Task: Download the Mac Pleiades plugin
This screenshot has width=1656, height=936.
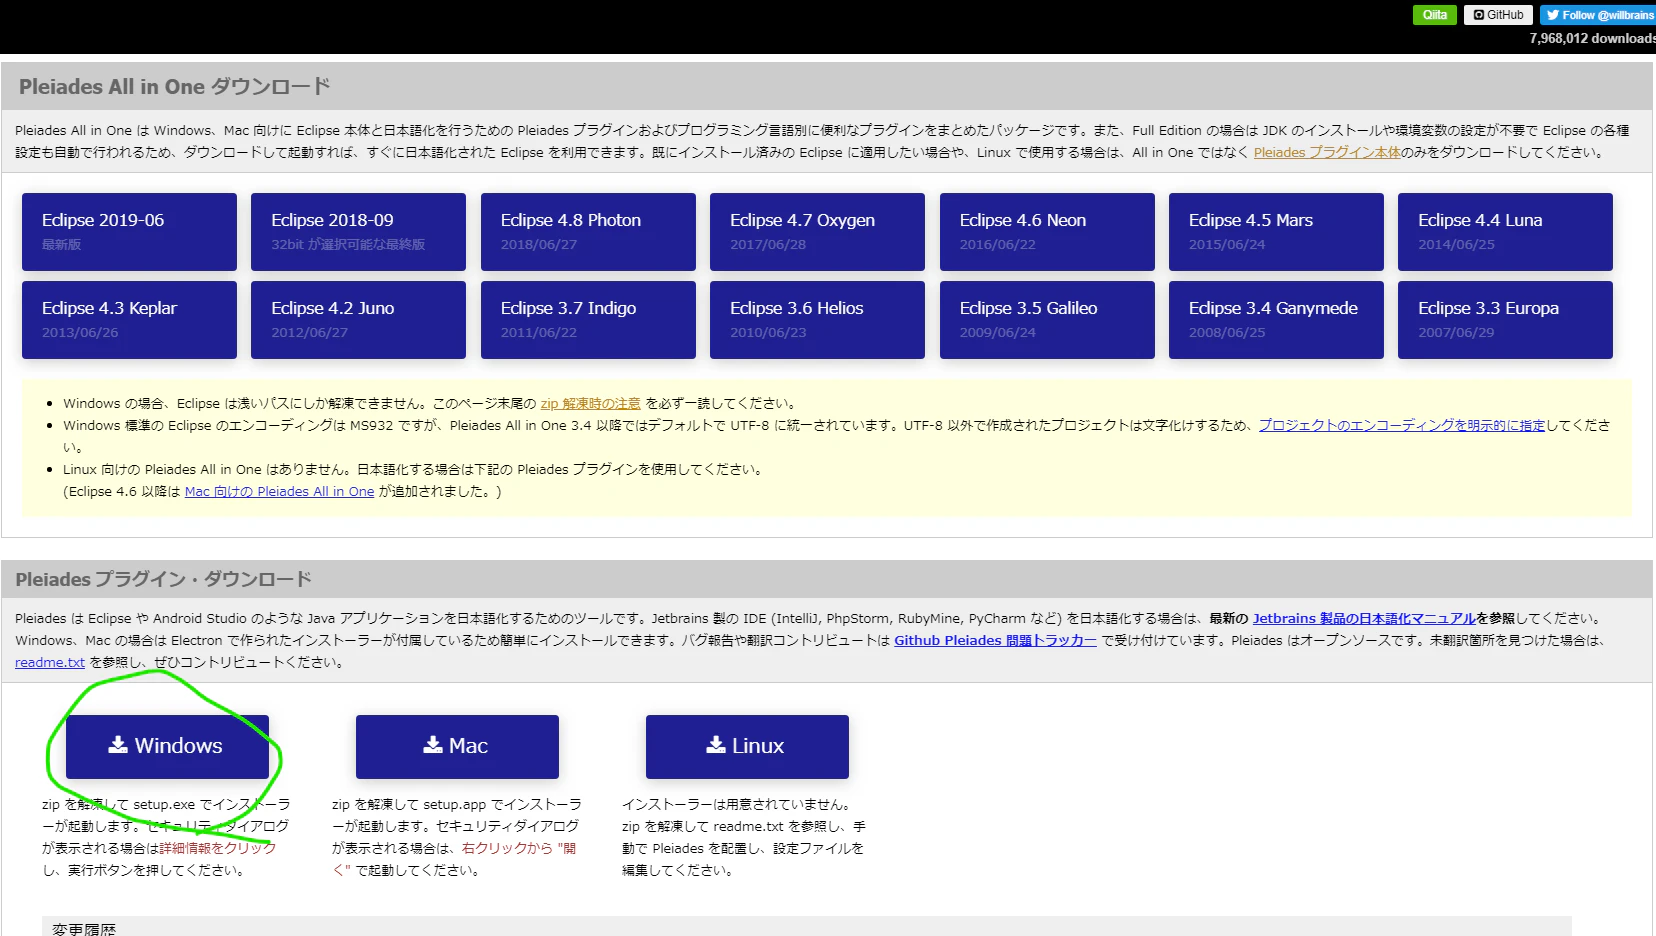Action: pyautogui.click(x=457, y=746)
